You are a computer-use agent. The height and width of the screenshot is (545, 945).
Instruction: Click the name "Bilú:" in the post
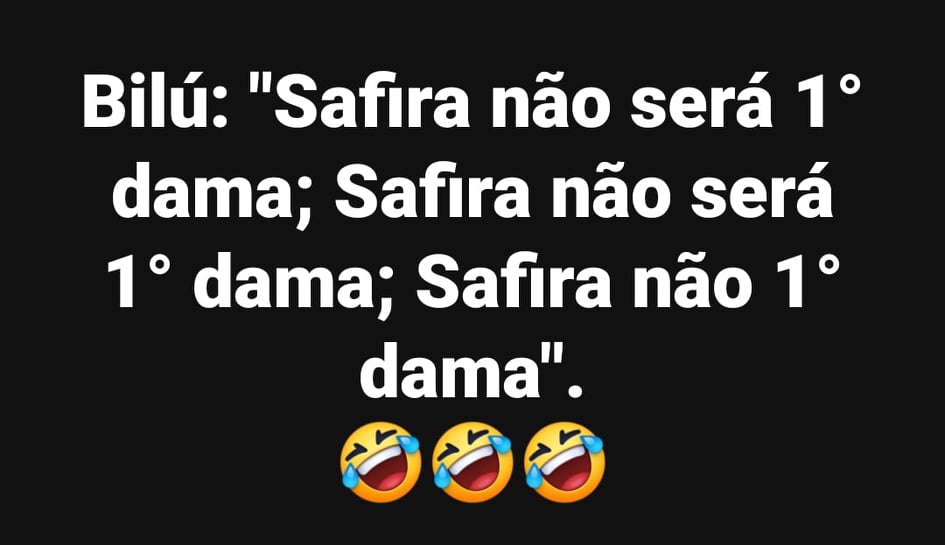pos(155,103)
